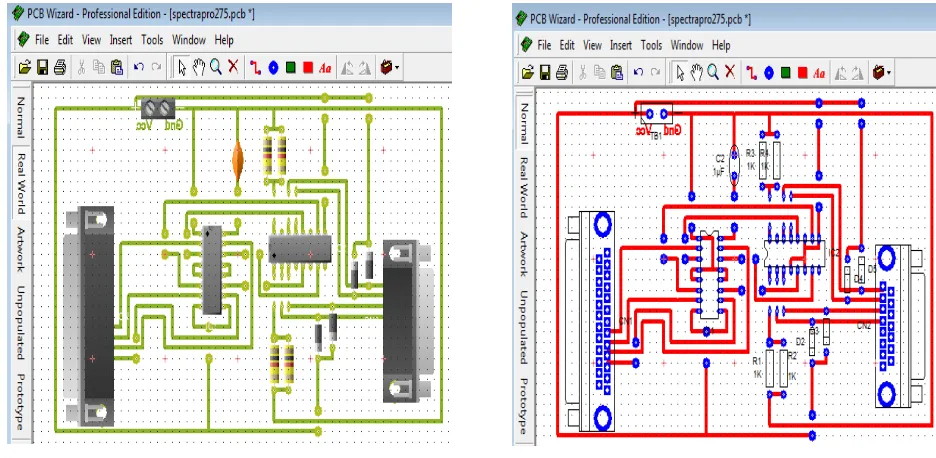Red X delete tool in left window
936x458 pixels.
(x=233, y=67)
